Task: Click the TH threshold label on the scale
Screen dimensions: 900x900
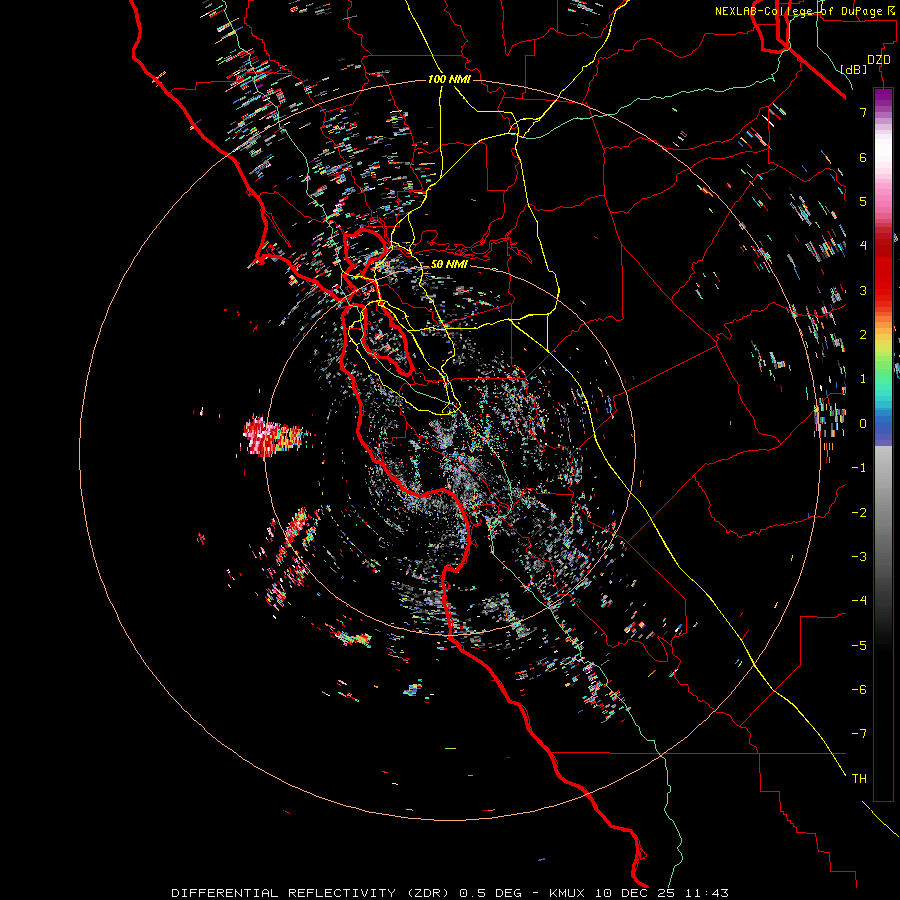Action: [859, 779]
